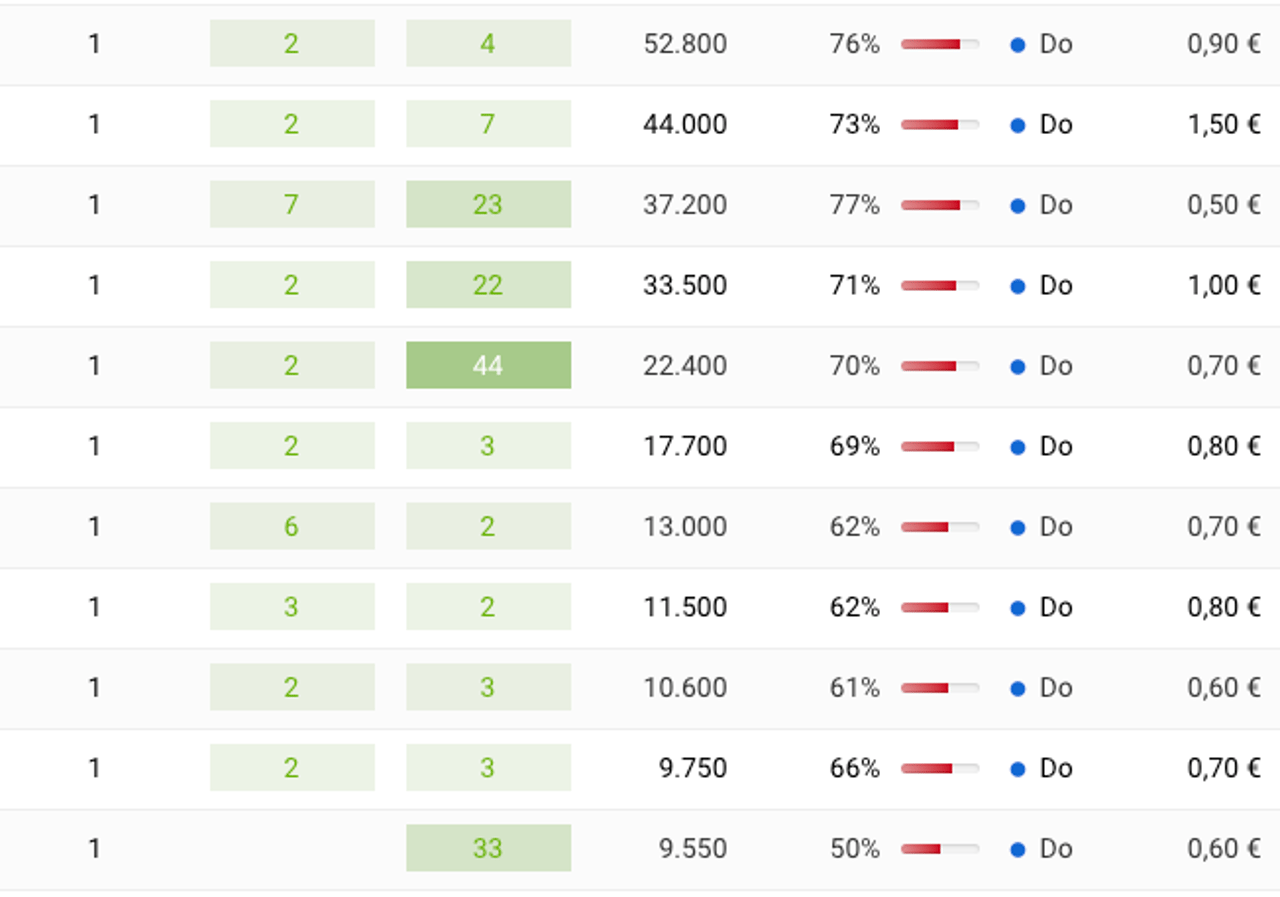This screenshot has width=1280, height=897.
Task: Toggle the green 23 badge
Action: click(487, 204)
